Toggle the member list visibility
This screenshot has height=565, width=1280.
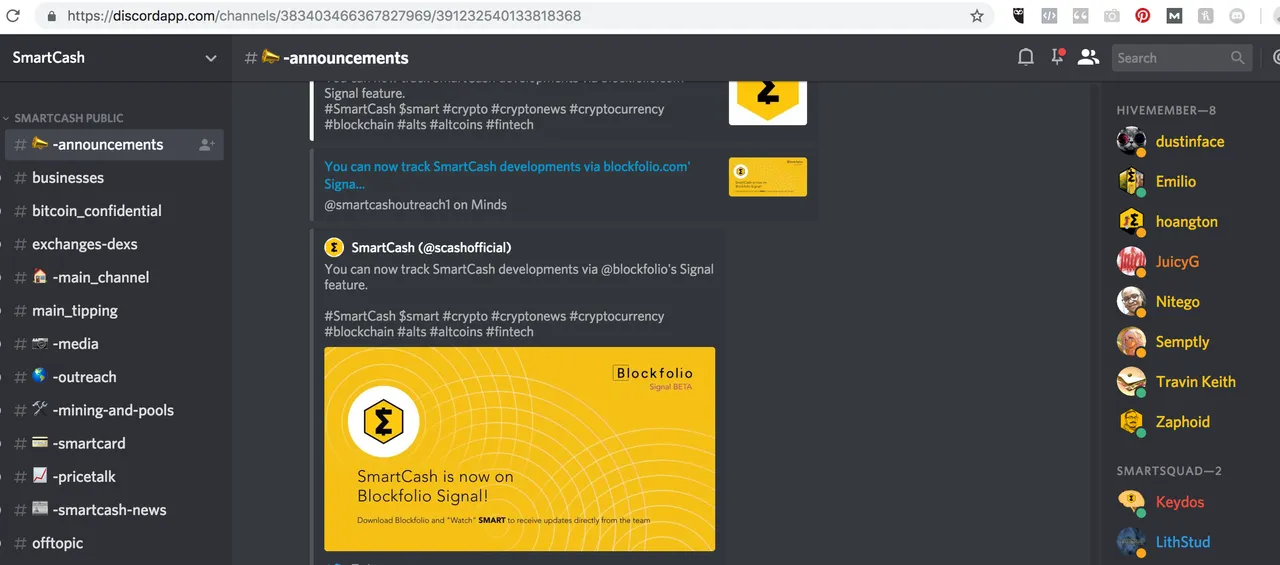pyautogui.click(x=1088, y=57)
